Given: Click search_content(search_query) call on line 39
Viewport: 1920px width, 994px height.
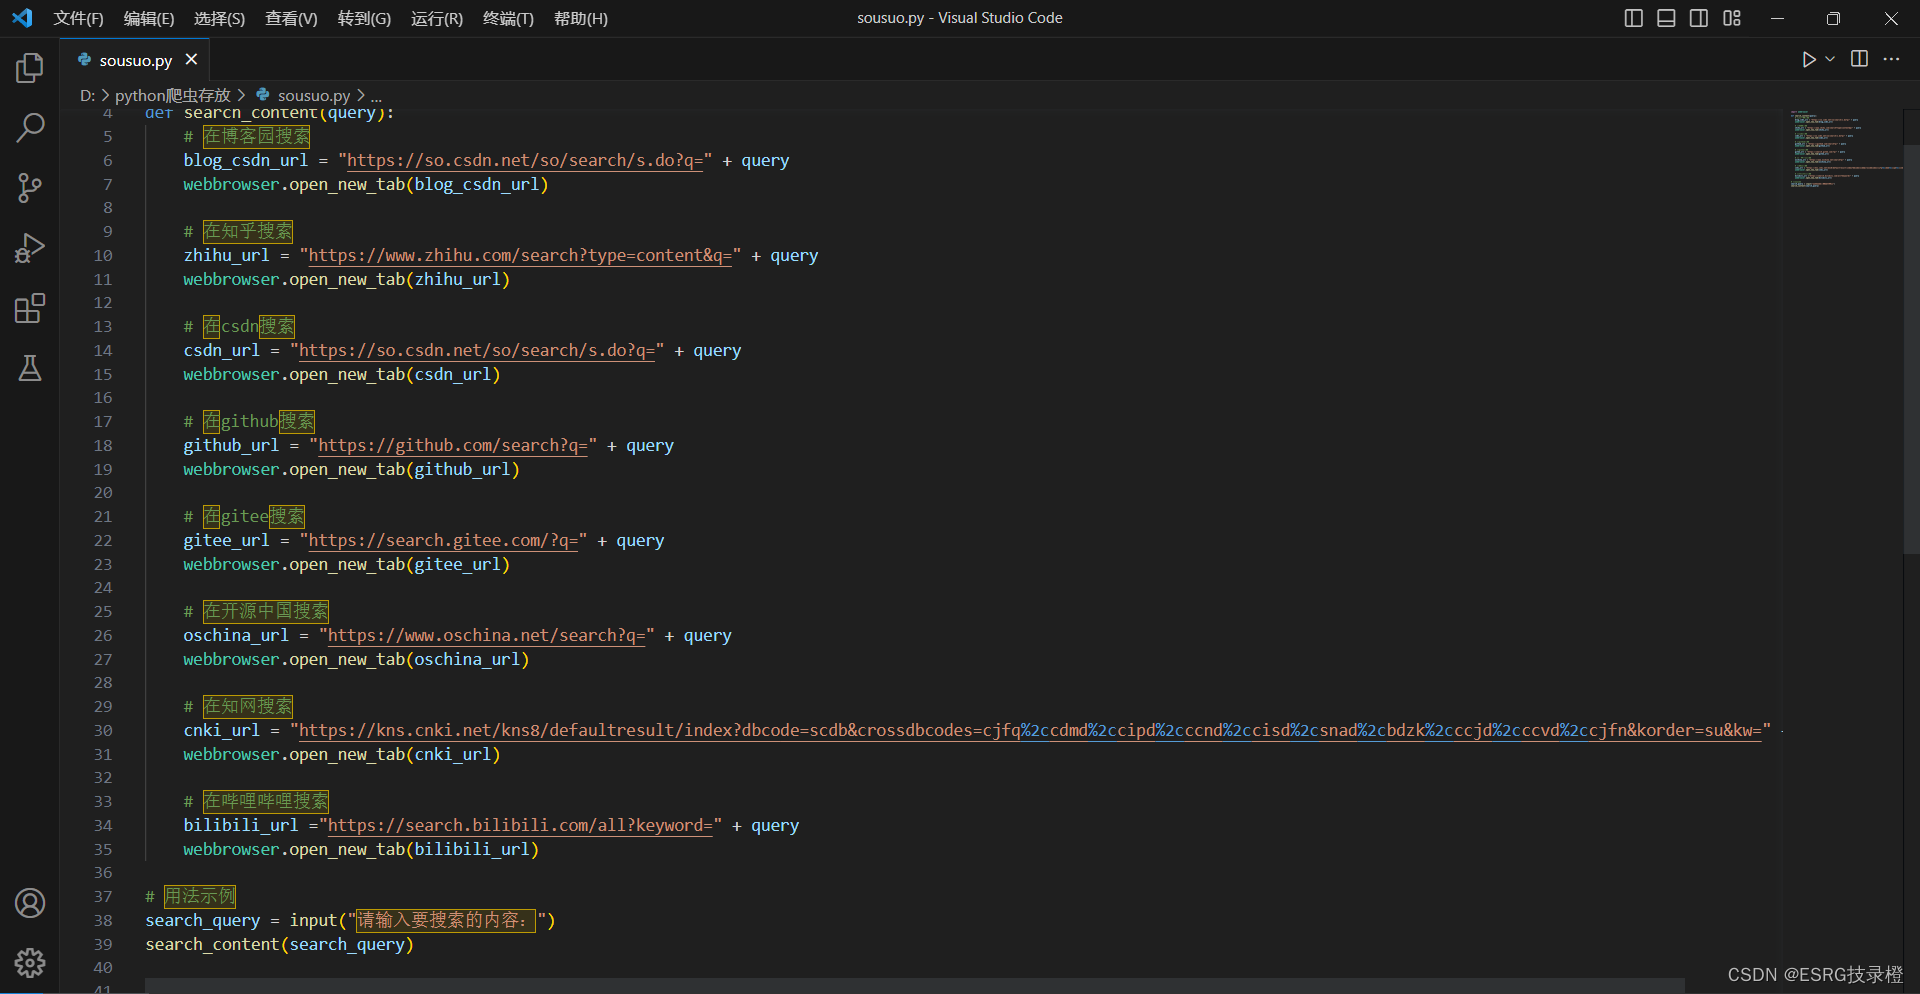Looking at the screenshot, I should pyautogui.click(x=279, y=944).
